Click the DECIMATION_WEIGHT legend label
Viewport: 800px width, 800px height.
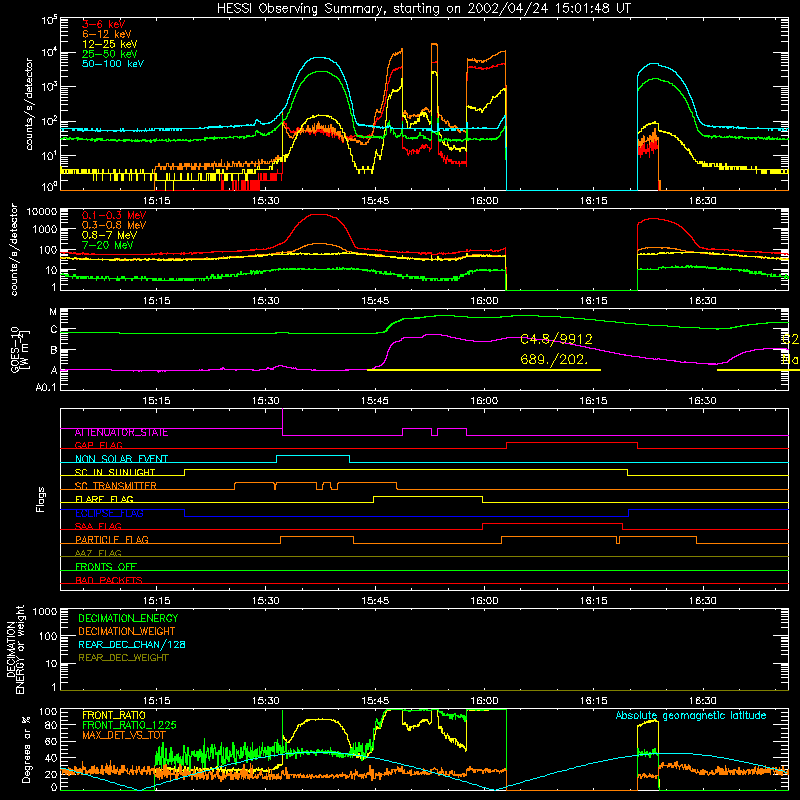click(x=127, y=631)
